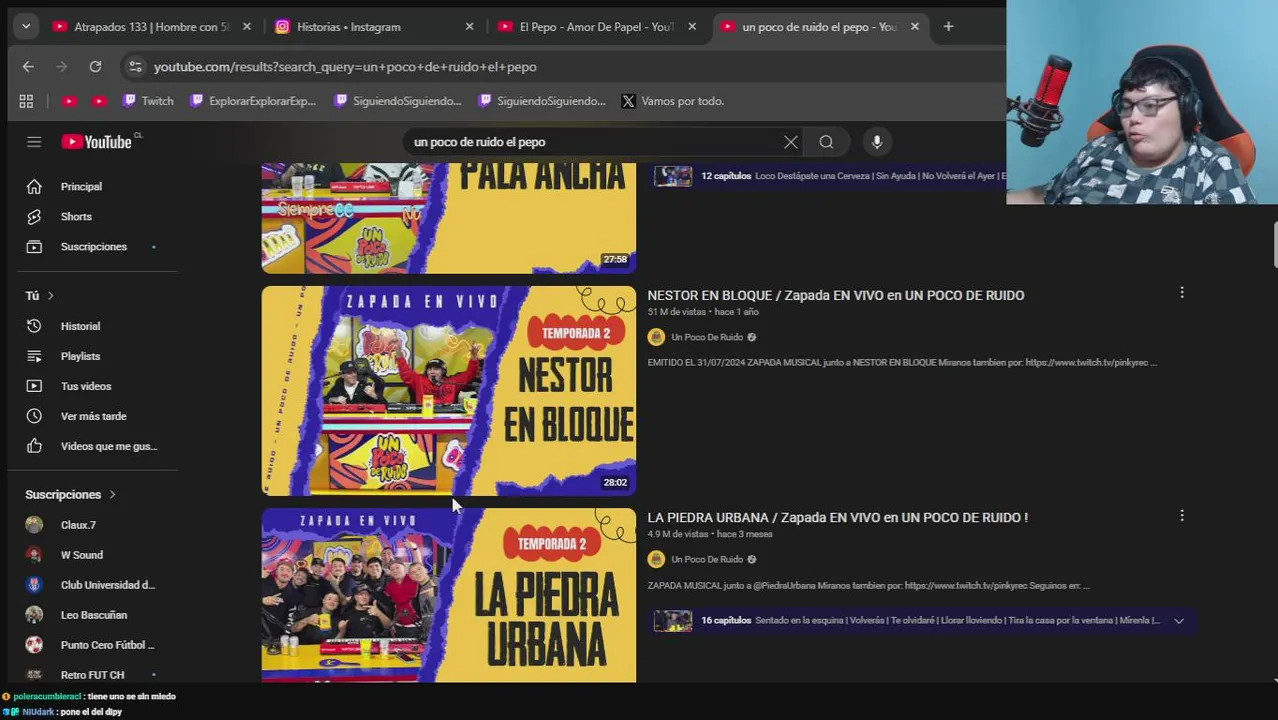Play the LA PIEDRA URBANA thumbnail
Viewport: 1278px width, 720px height.
[448, 595]
